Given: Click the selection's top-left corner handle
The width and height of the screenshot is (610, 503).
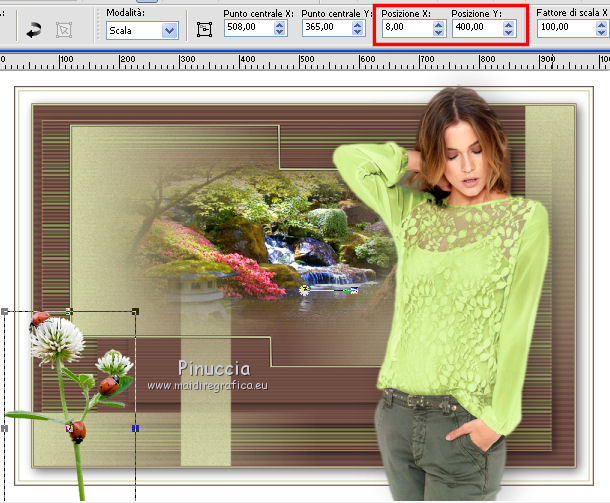Looking at the screenshot, I should [5, 311].
